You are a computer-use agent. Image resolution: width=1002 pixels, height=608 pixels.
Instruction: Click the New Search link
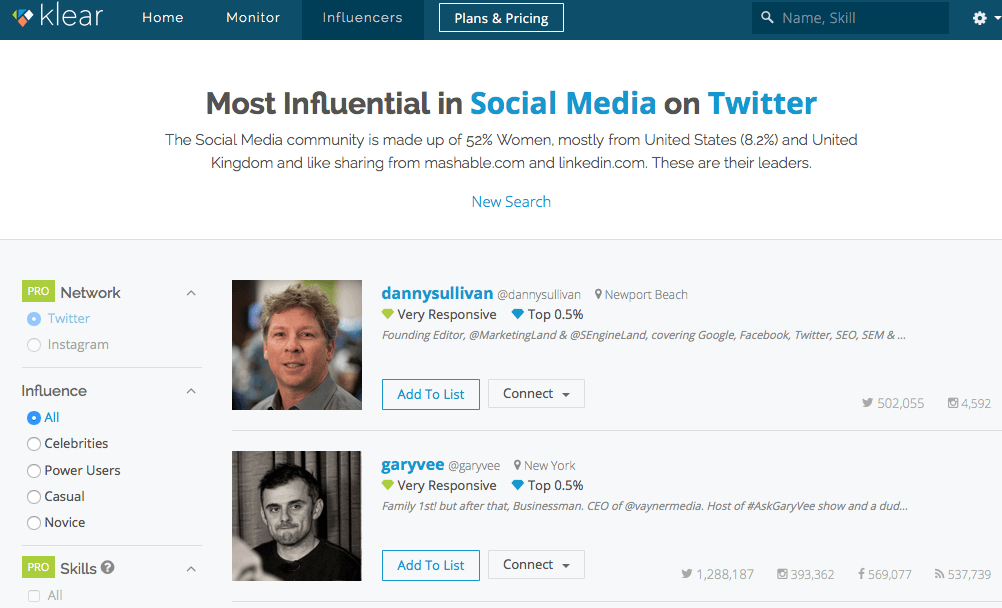coord(511,201)
